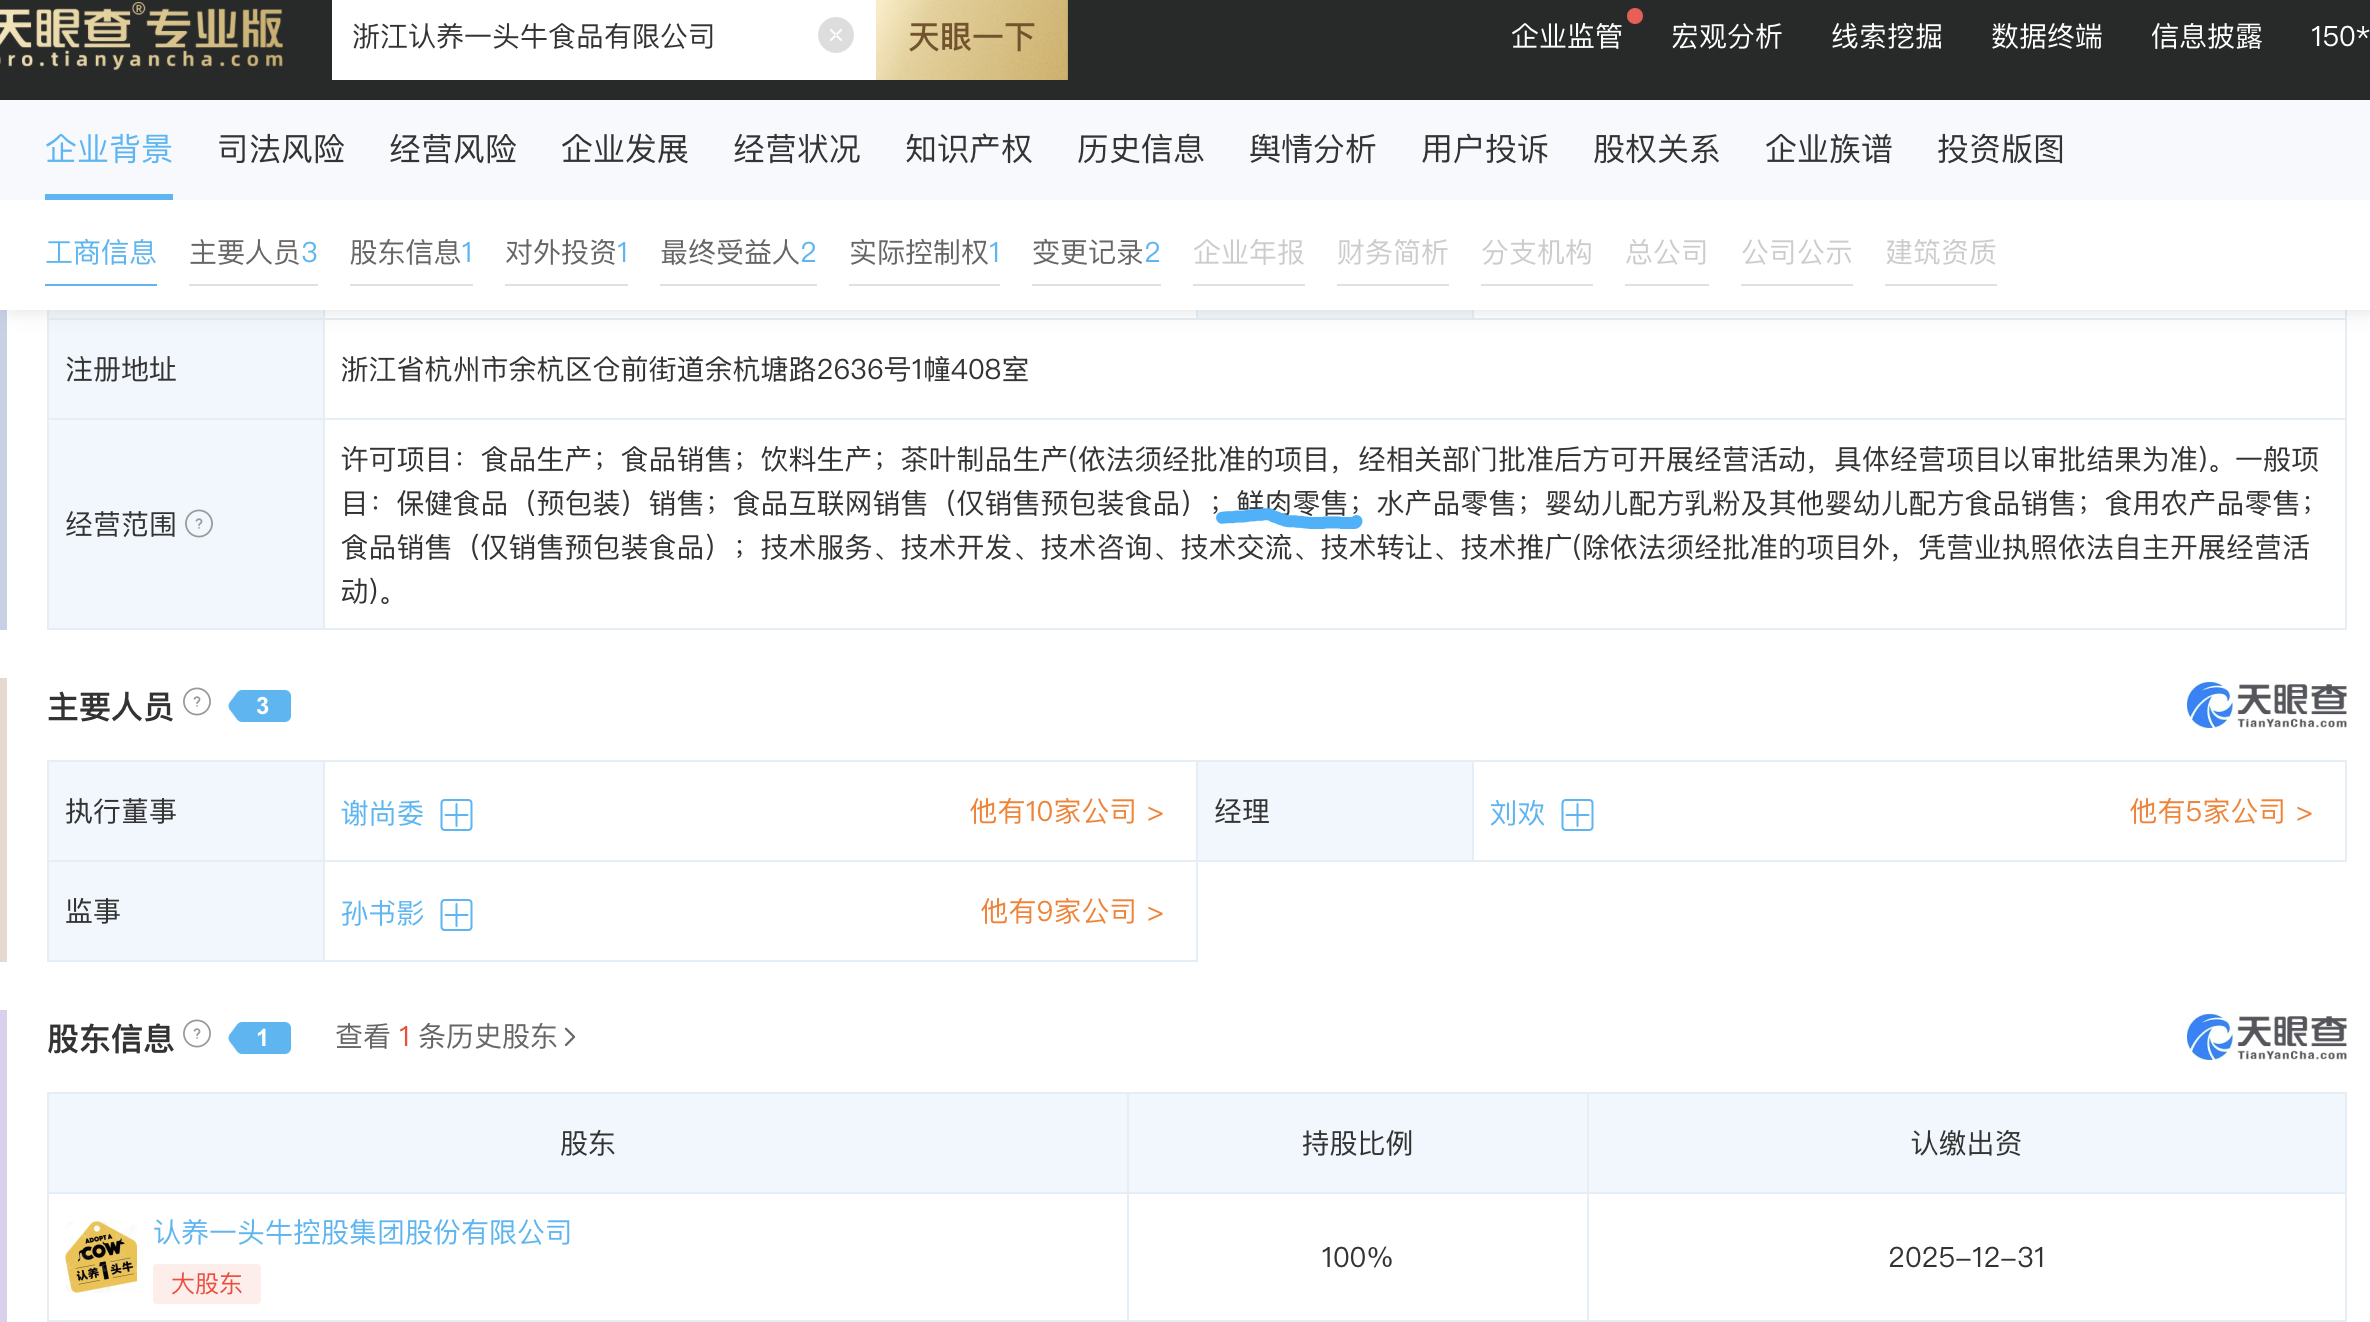Clear the search box with X icon
Screen dimensions: 2370x1322
click(835, 36)
